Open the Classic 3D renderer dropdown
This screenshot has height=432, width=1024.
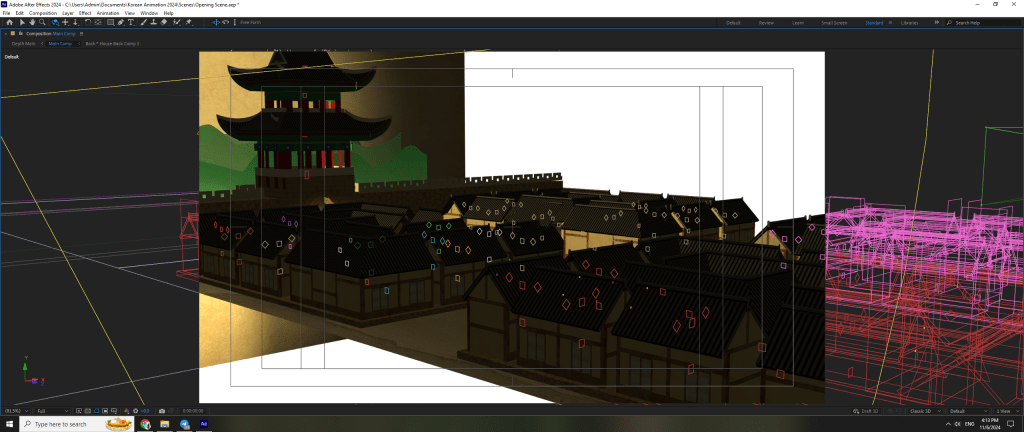[923, 411]
